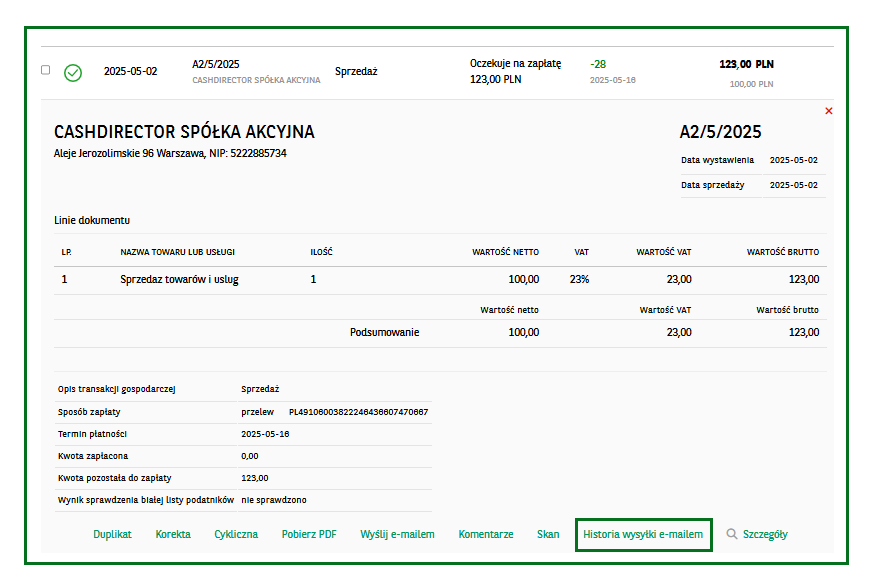This screenshot has height=587, width=878.
Task: Click Kwota pozostała do zapłaty value 123,00
Action: [255, 478]
